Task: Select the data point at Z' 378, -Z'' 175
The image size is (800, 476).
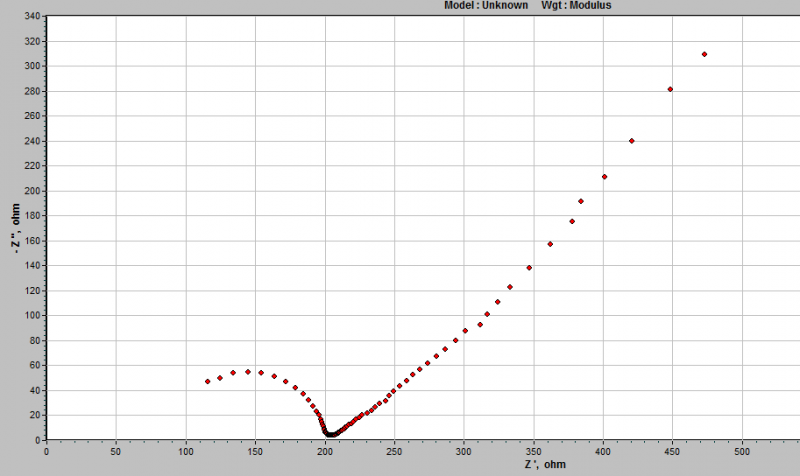Action: tap(572, 221)
